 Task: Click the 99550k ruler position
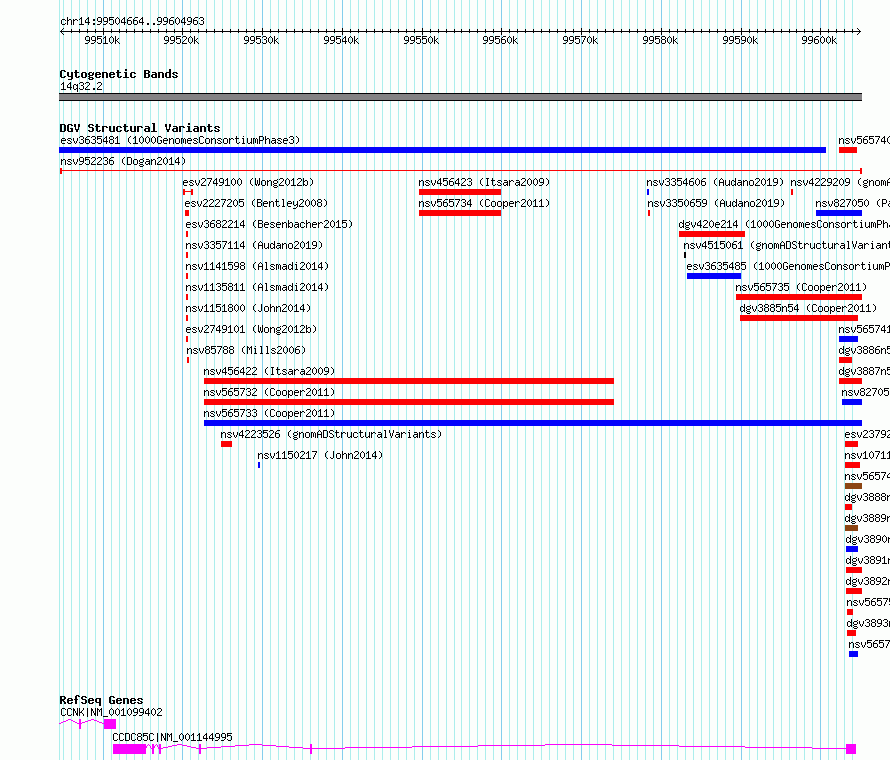click(421, 40)
